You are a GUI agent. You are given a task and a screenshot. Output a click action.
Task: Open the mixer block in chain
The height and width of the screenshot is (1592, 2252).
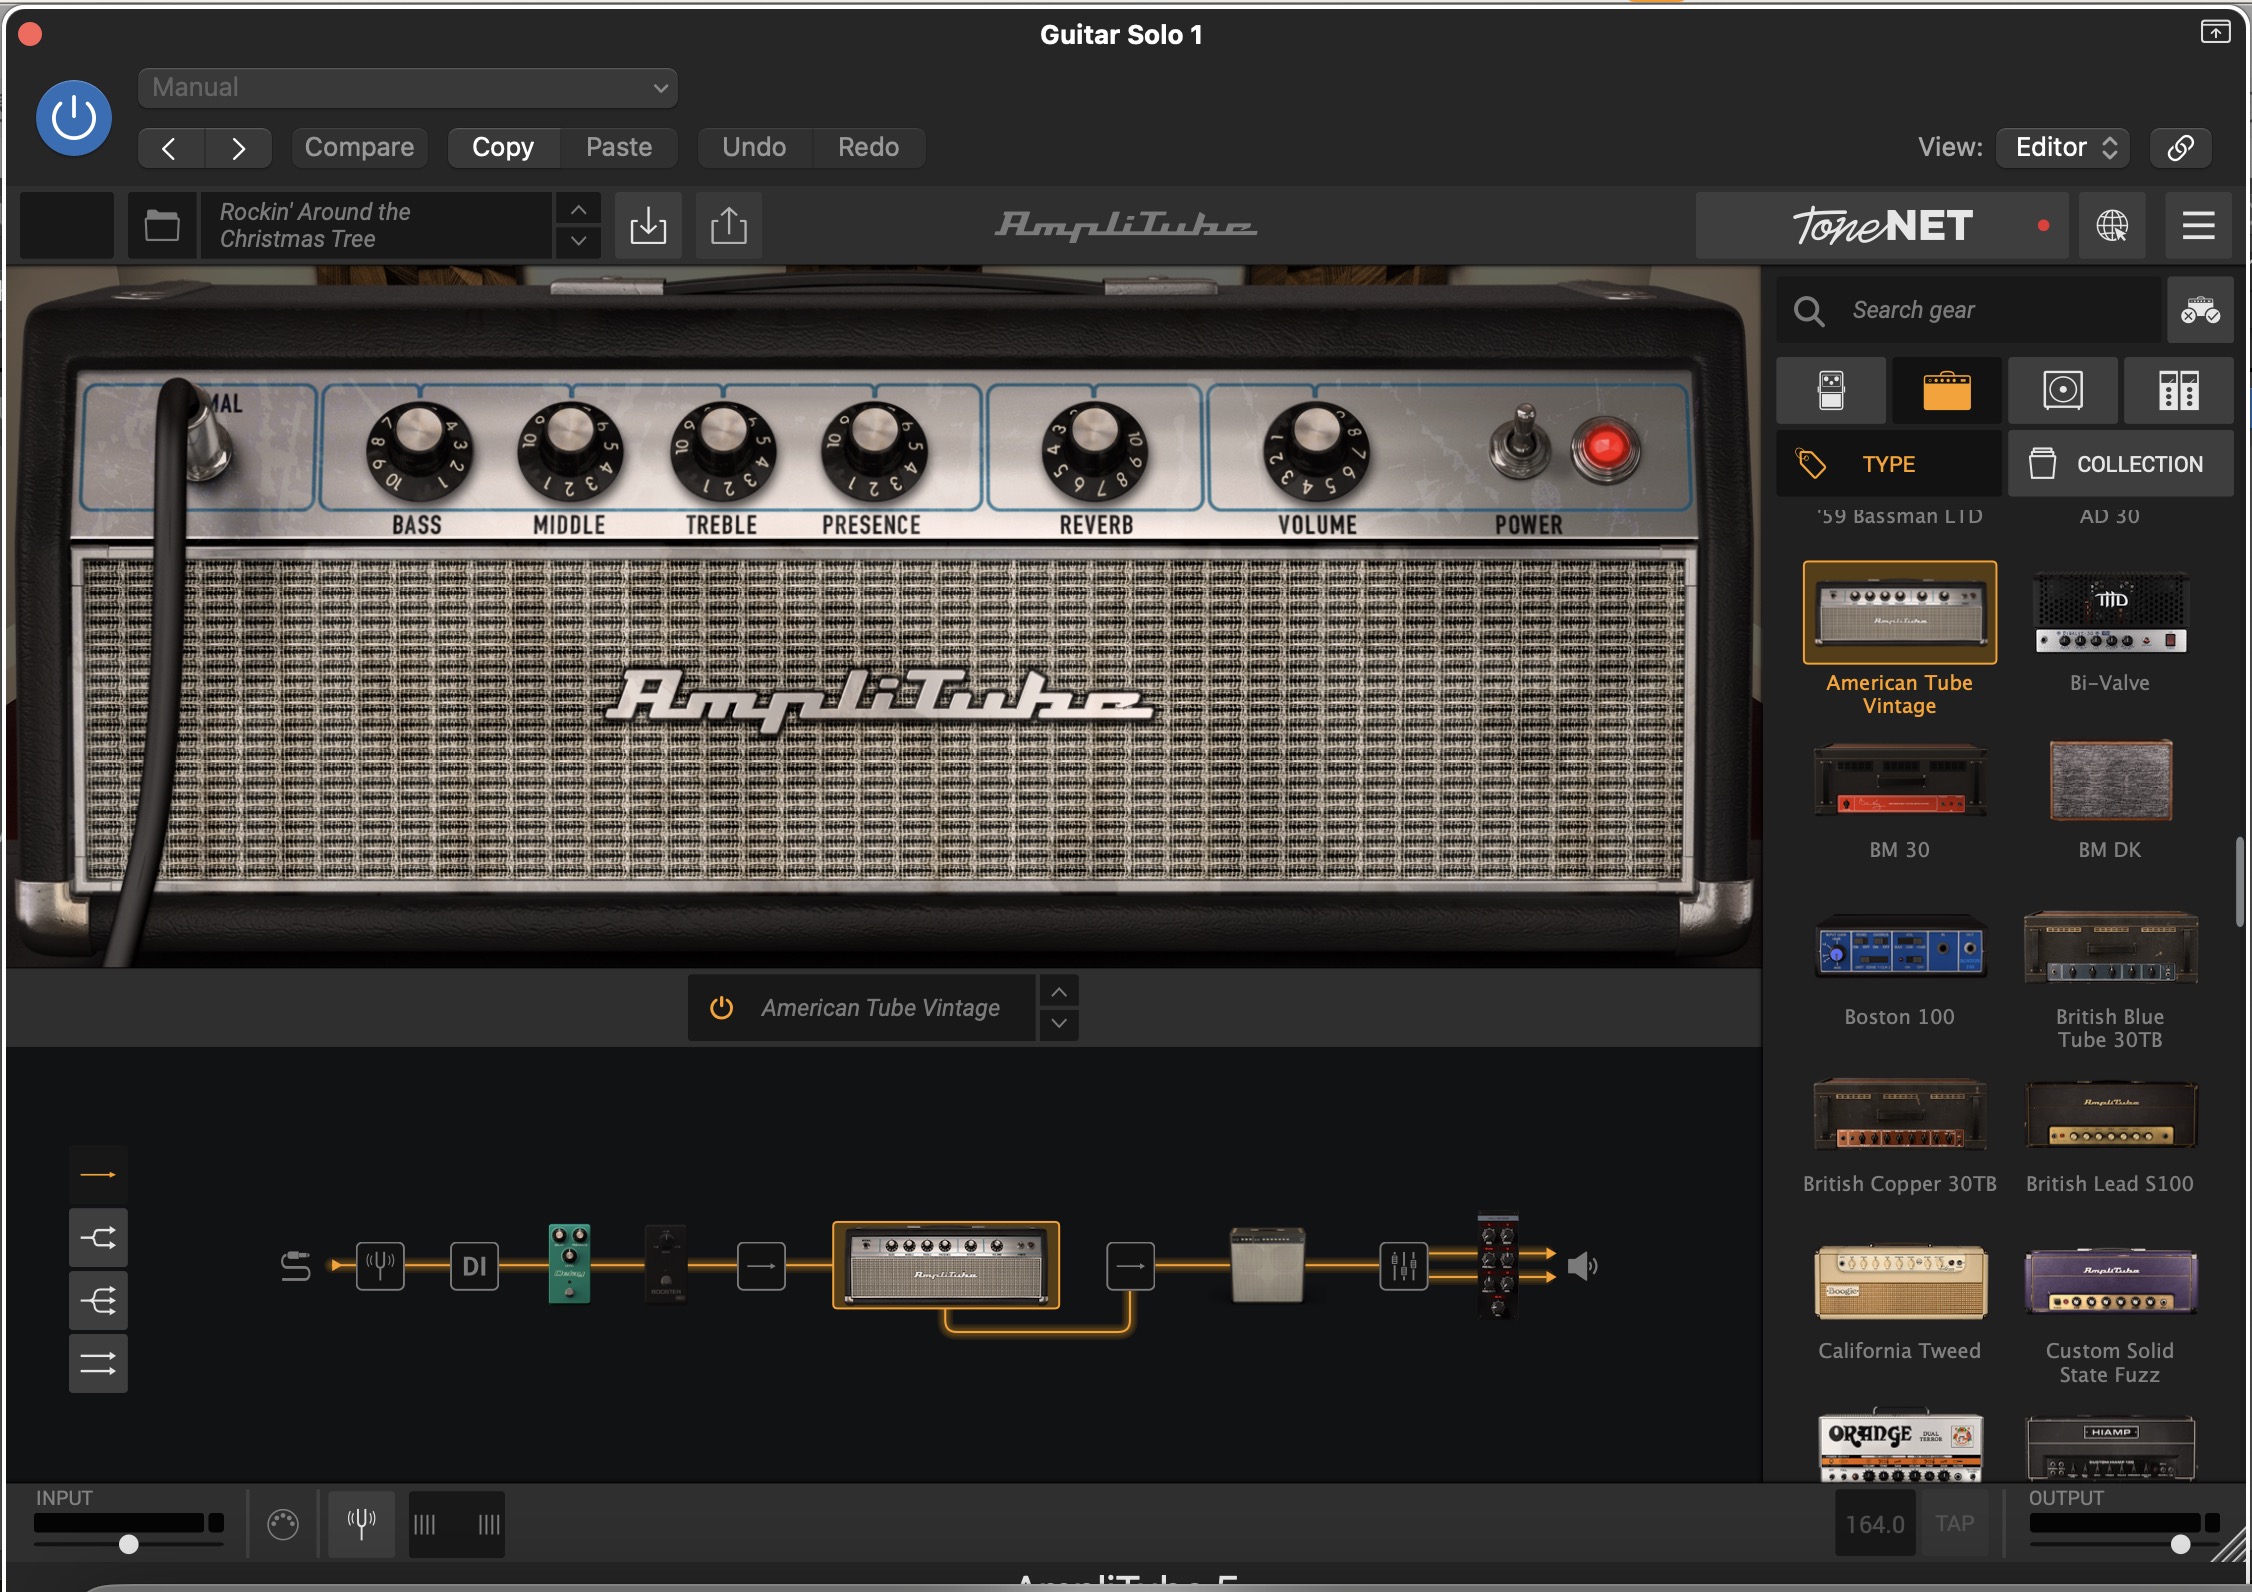(x=1404, y=1266)
